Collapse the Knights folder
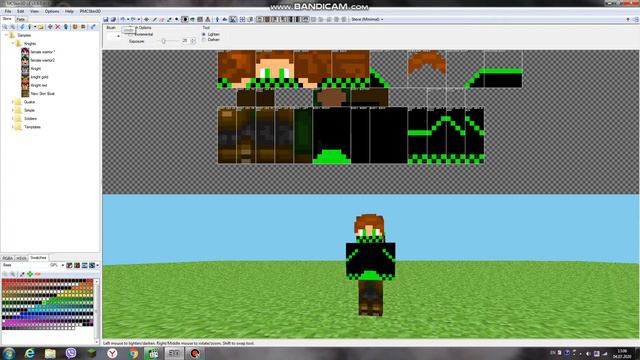This screenshot has height=360, width=640. [x=13, y=43]
